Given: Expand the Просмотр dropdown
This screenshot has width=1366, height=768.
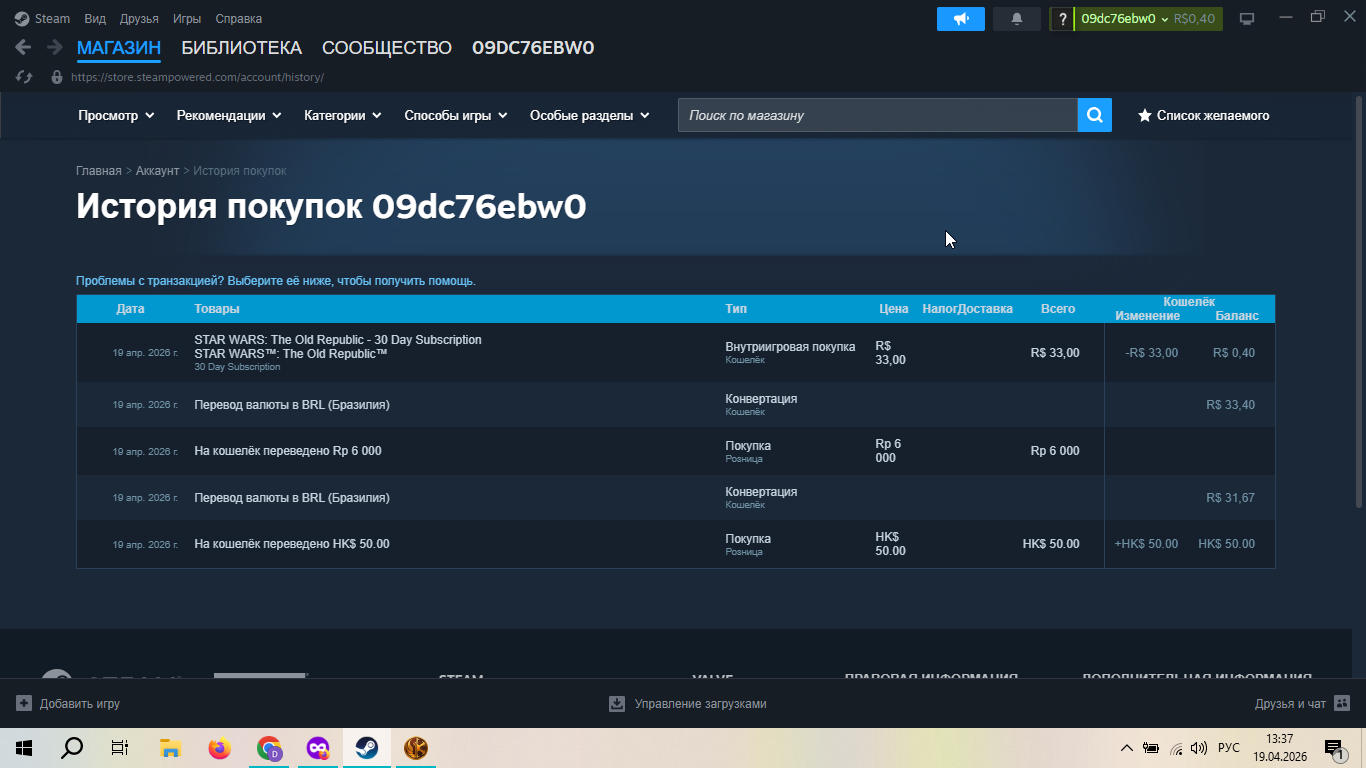Looking at the screenshot, I should [x=116, y=115].
